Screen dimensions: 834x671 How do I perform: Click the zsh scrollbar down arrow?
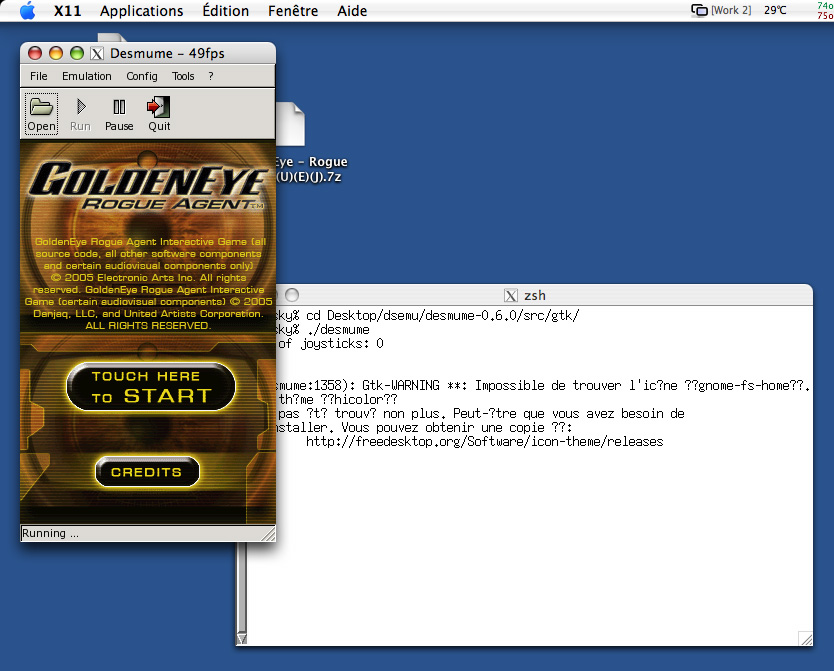[x=242, y=638]
